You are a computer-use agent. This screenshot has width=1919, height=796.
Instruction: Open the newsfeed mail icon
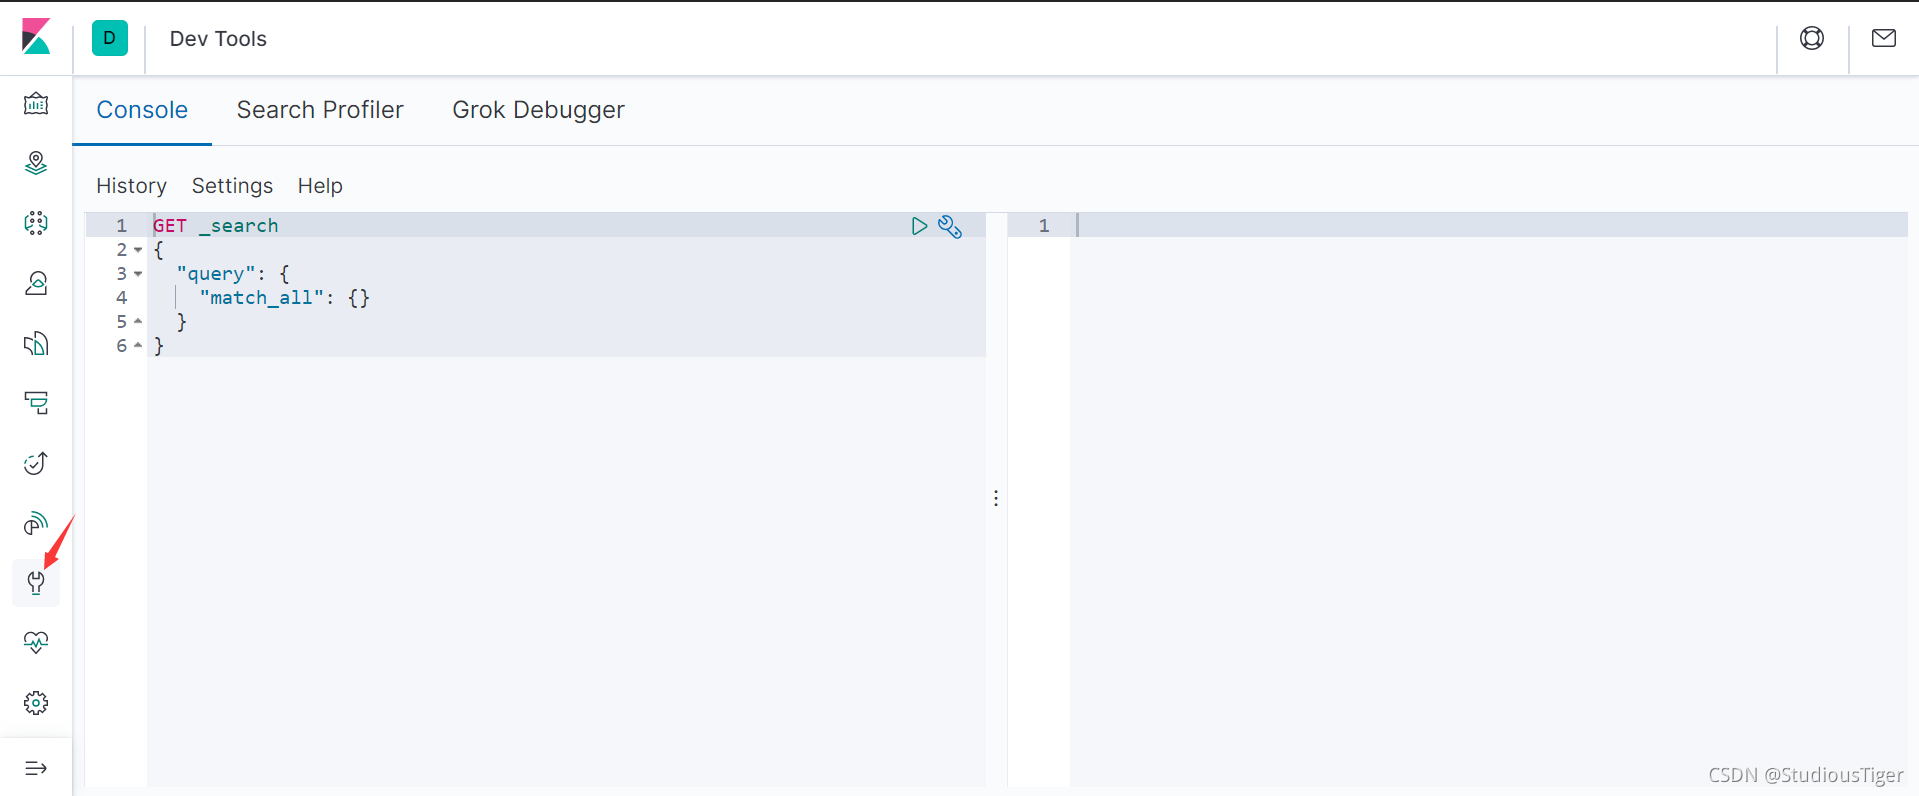pyautogui.click(x=1884, y=38)
